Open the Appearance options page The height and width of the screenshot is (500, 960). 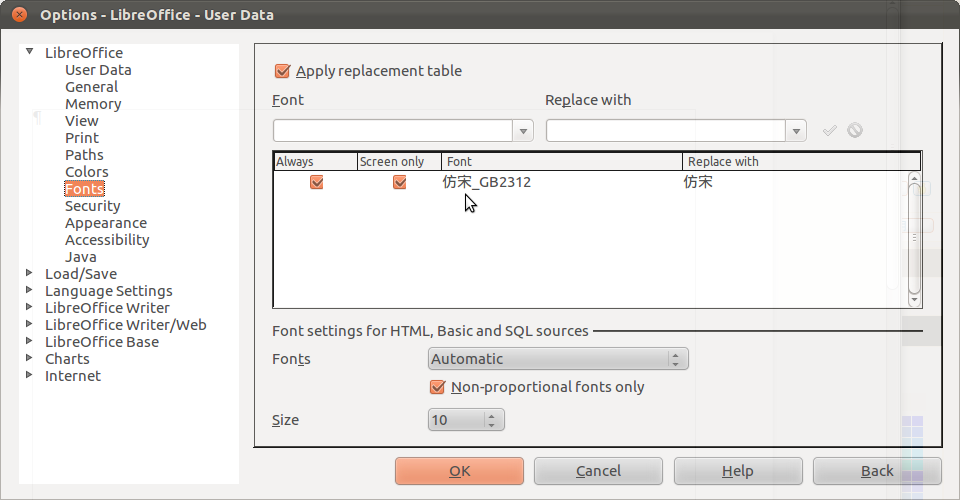pos(106,223)
